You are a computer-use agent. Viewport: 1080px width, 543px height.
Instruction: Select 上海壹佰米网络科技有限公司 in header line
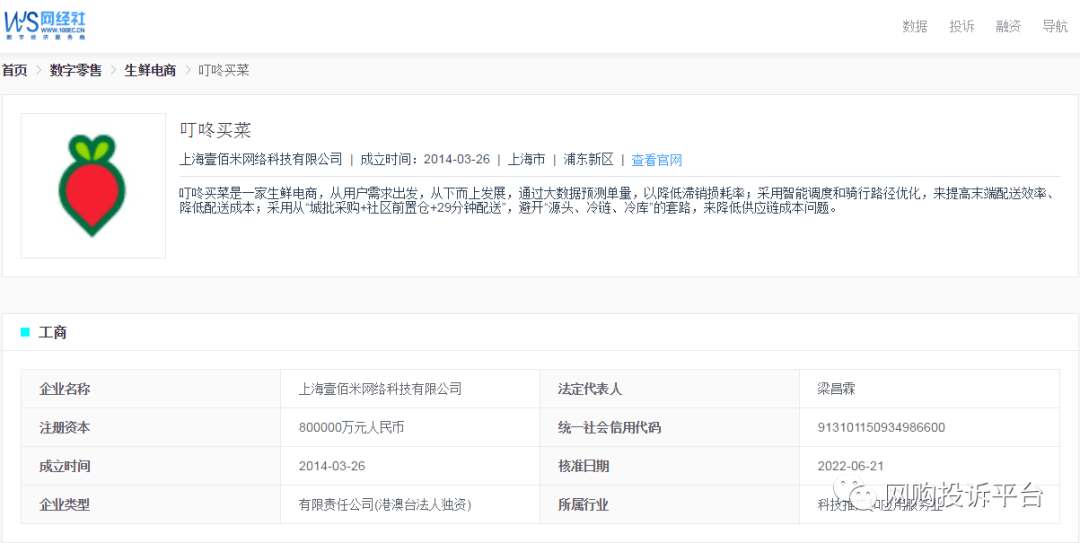(260, 159)
